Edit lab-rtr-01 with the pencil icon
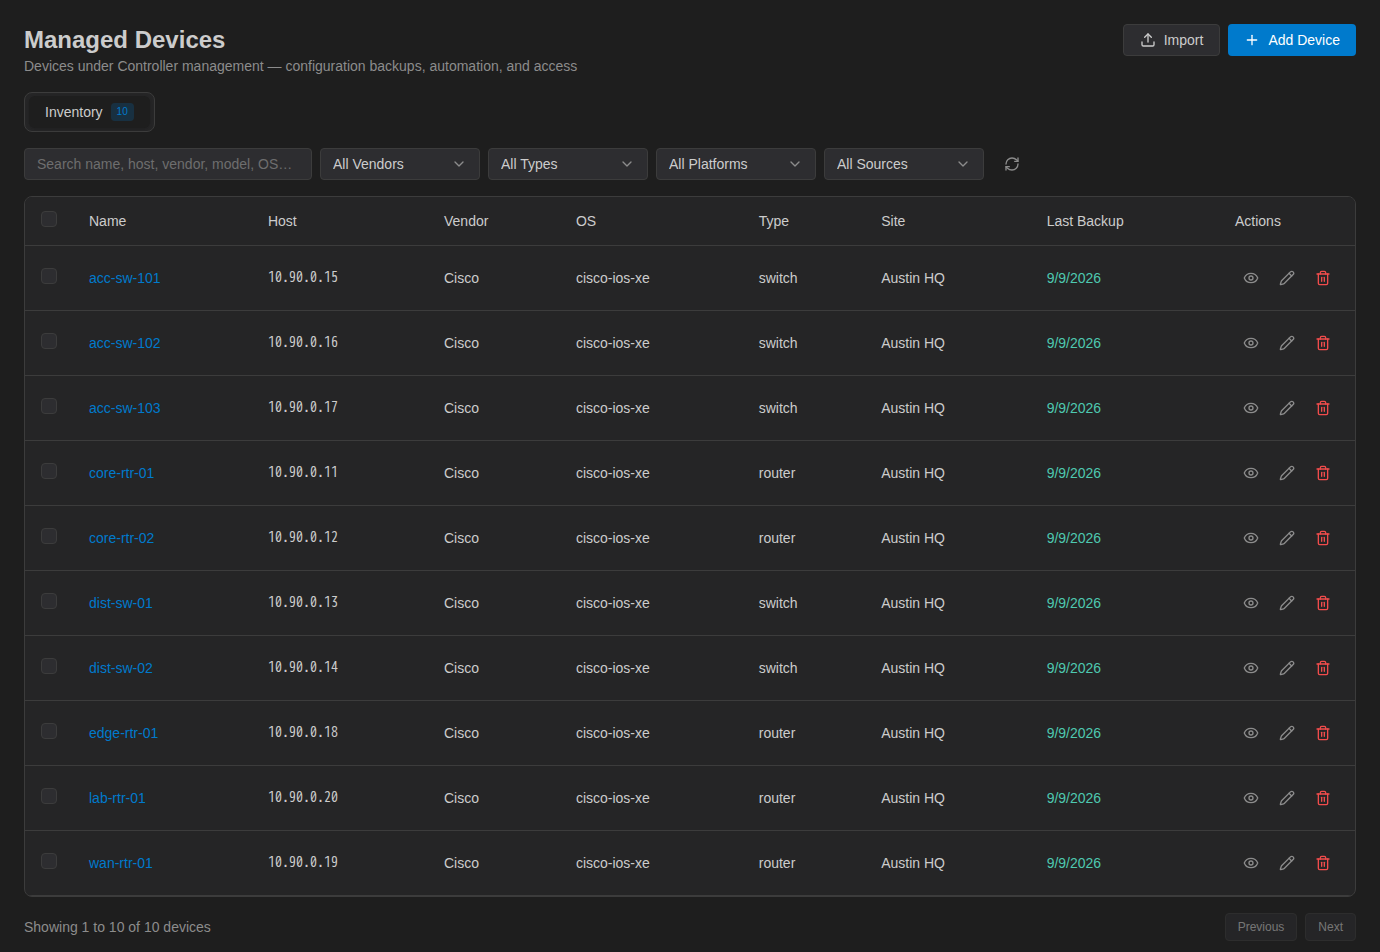 pyautogui.click(x=1287, y=798)
